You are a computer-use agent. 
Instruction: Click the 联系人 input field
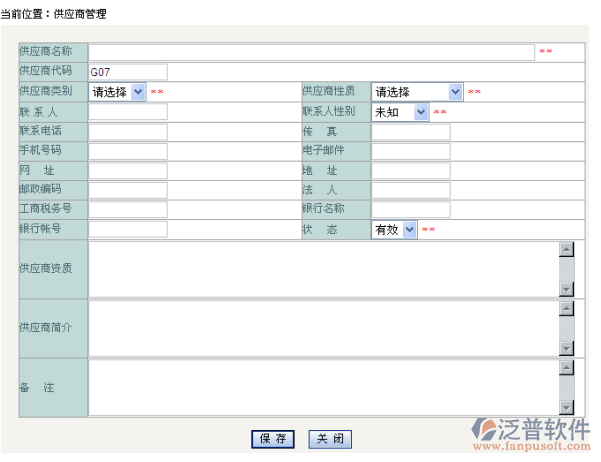point(127,112)
